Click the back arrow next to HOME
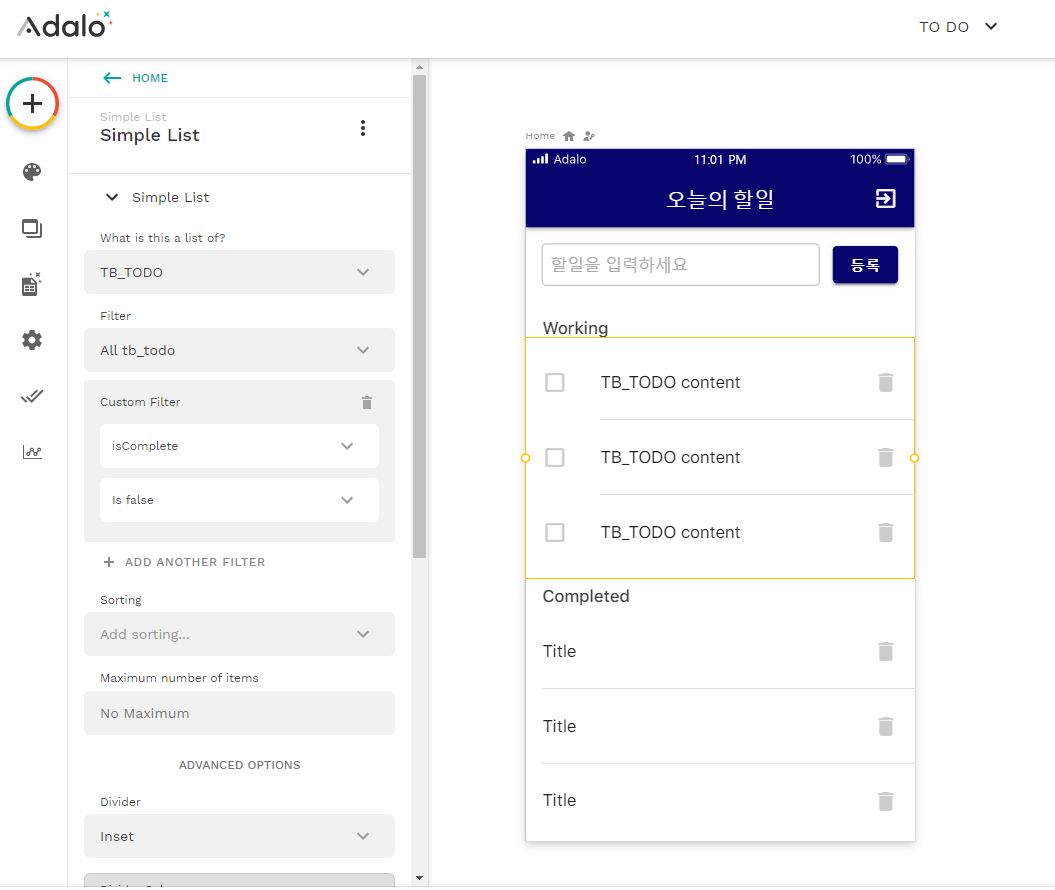This screenshot has width=1055, height=890. pos(112,78)
